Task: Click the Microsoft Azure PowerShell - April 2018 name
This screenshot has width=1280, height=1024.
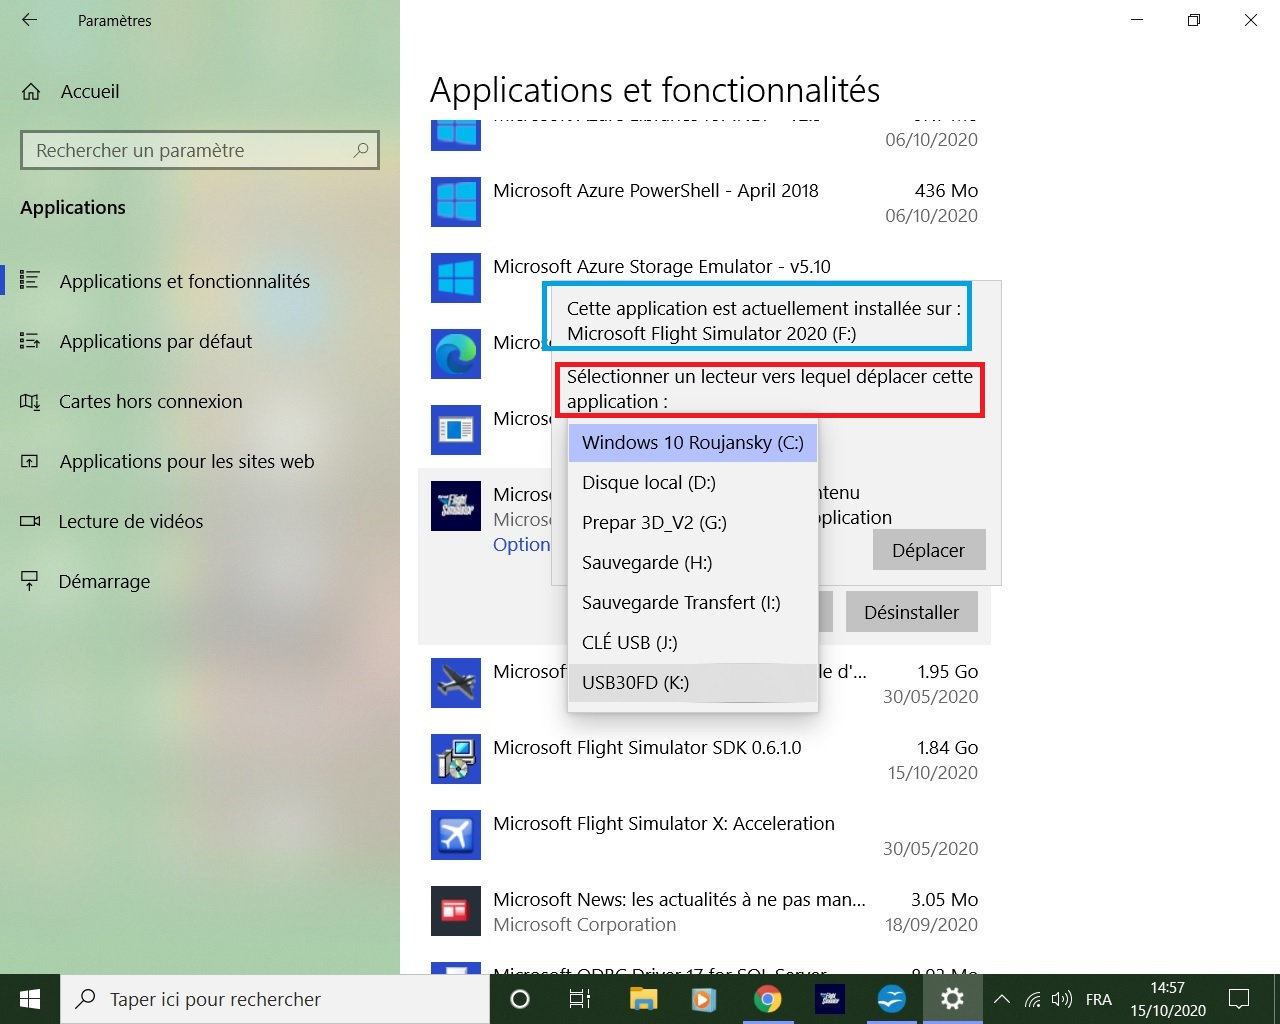Action: coord(656,190)
